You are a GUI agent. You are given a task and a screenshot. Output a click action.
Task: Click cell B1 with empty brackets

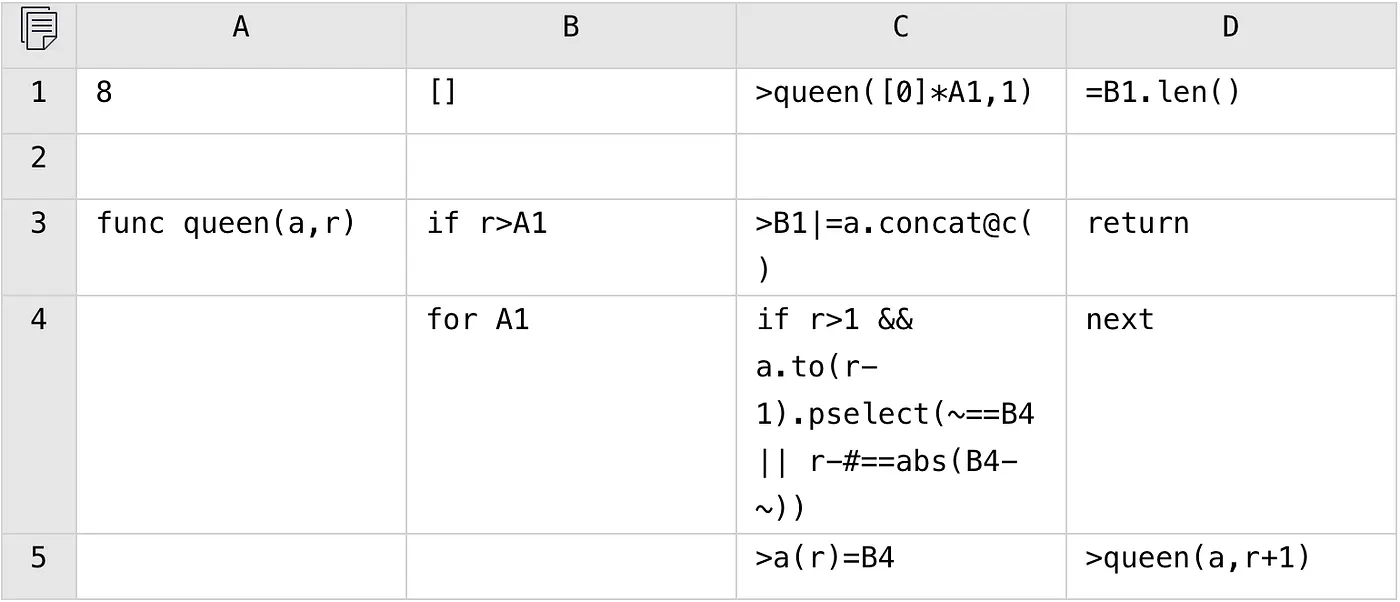tap(571, 101)
